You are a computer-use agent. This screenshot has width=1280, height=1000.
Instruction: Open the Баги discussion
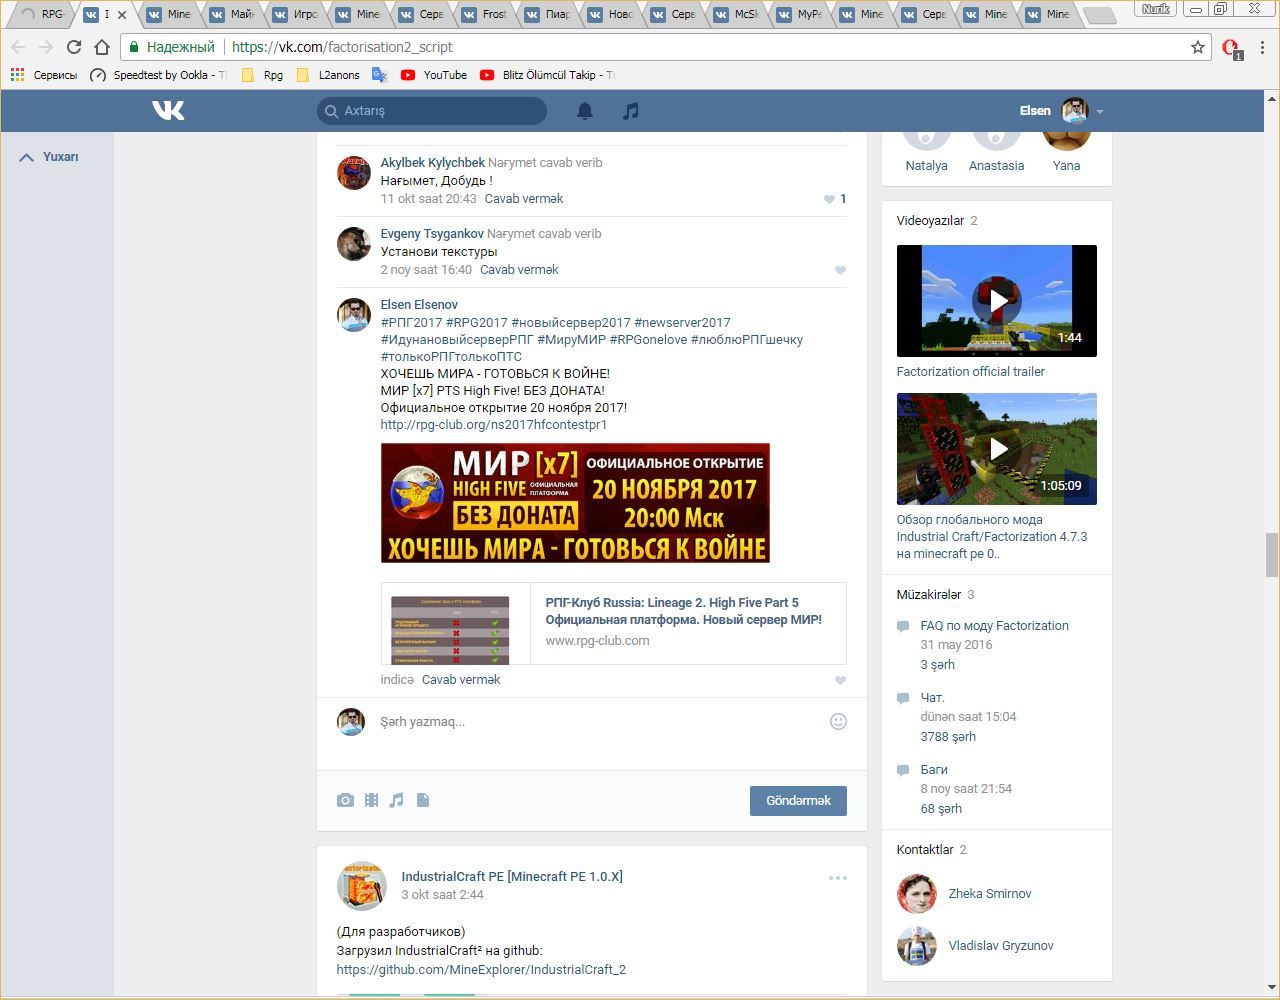[934, 770]
